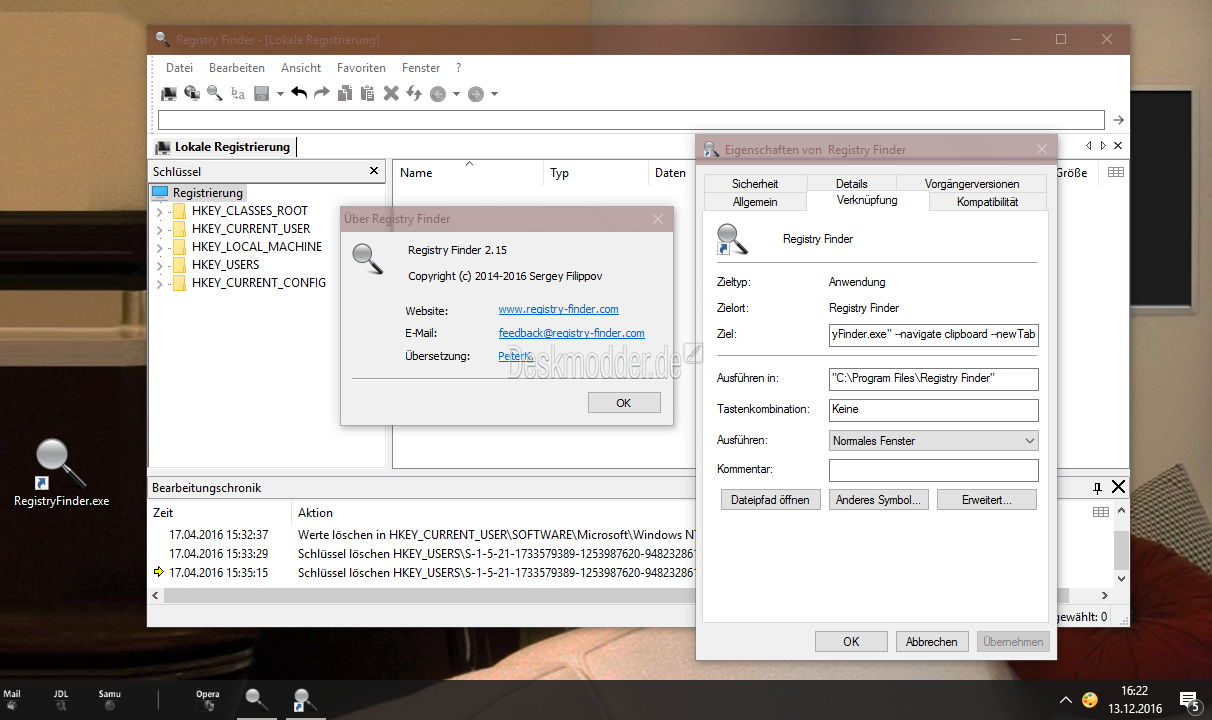Screen dimensions: 1212x720
Task: Open the Fenster menu
Action: (421, 68)
